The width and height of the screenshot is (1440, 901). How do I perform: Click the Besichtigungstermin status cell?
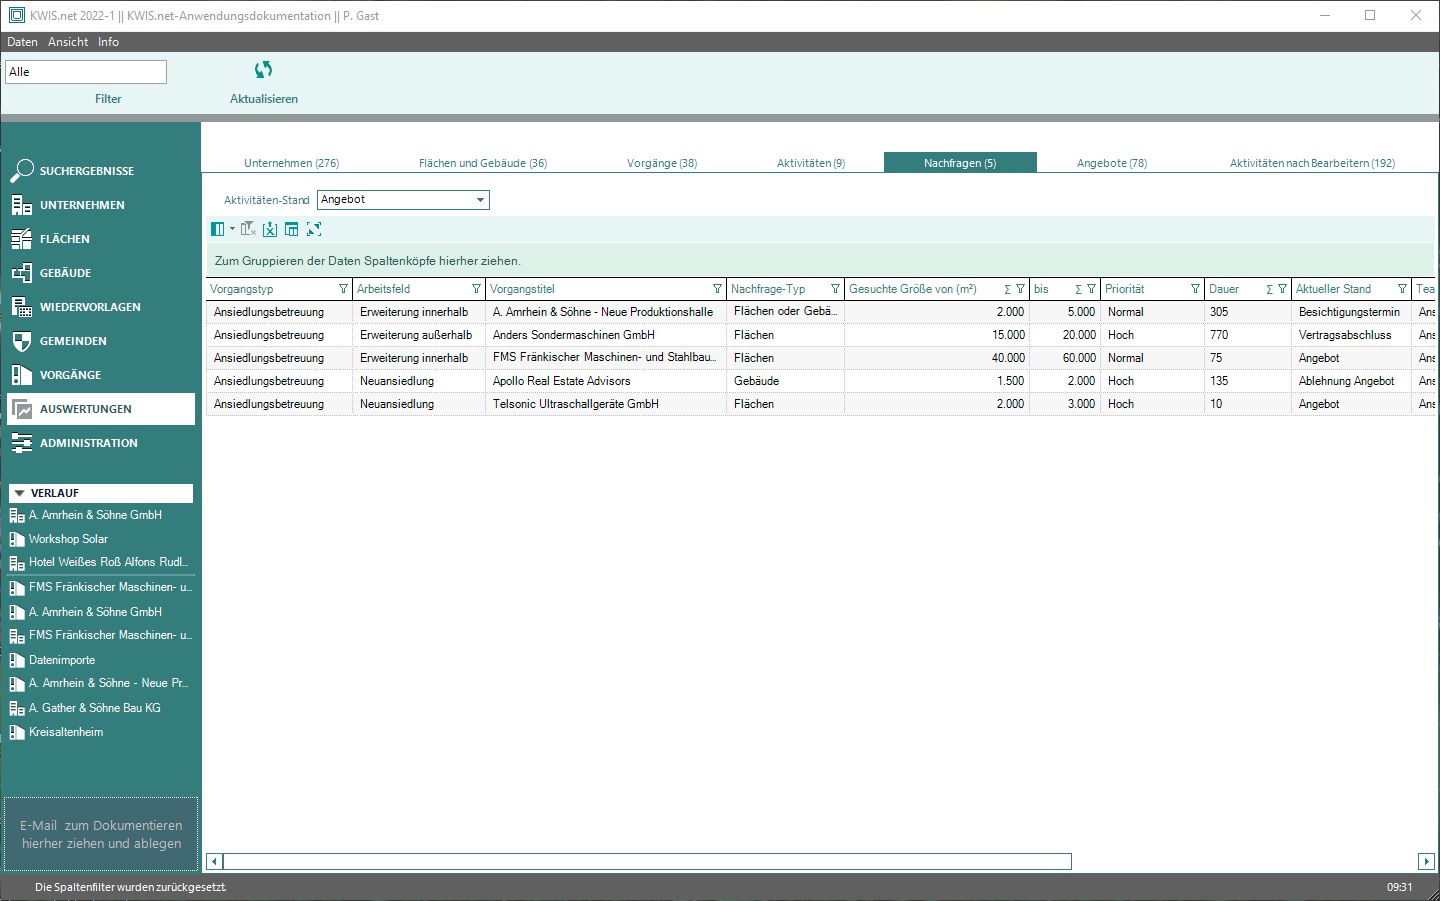(1351, 312)
